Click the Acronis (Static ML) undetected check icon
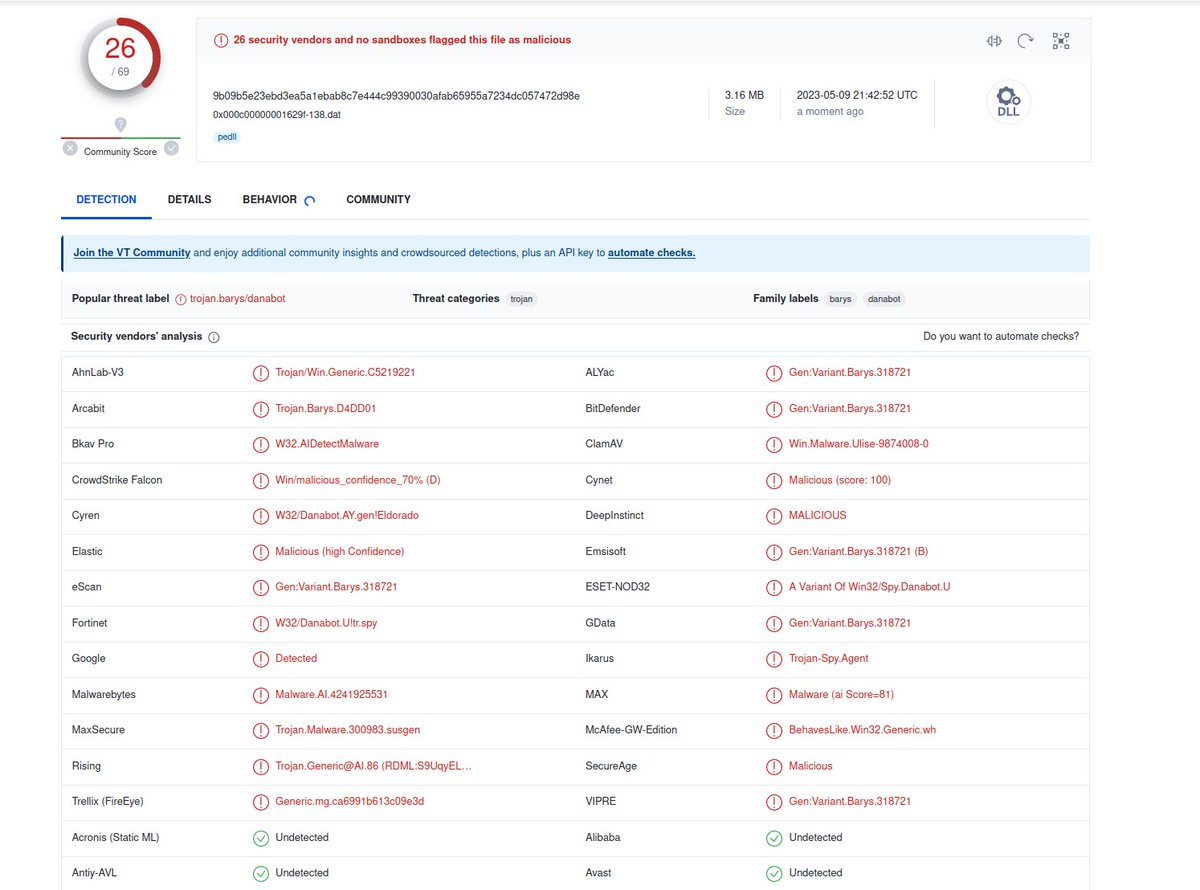Viewport: 1200px width, 890px height. [260, 838]
